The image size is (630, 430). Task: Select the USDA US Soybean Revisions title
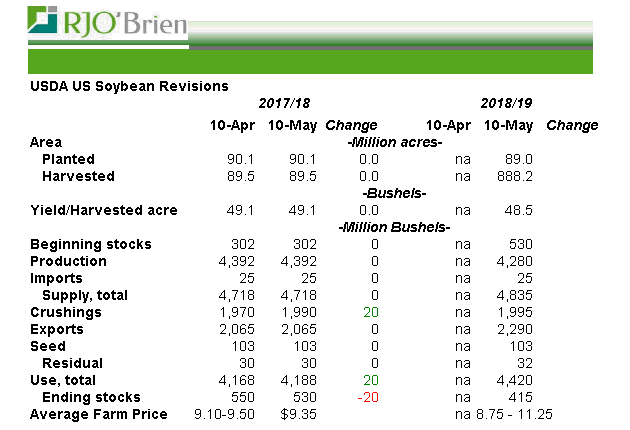tap(129, 87)
